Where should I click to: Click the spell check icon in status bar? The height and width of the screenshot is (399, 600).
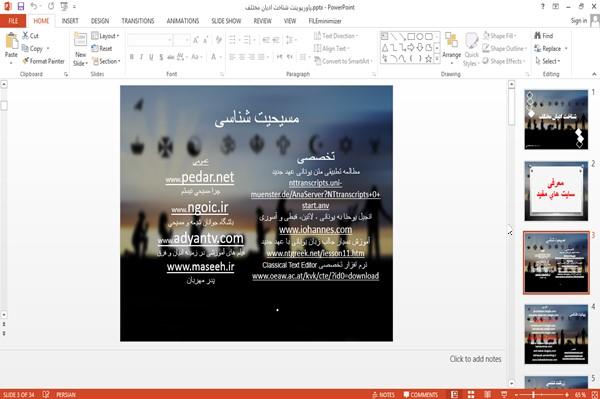pos(46,394)
